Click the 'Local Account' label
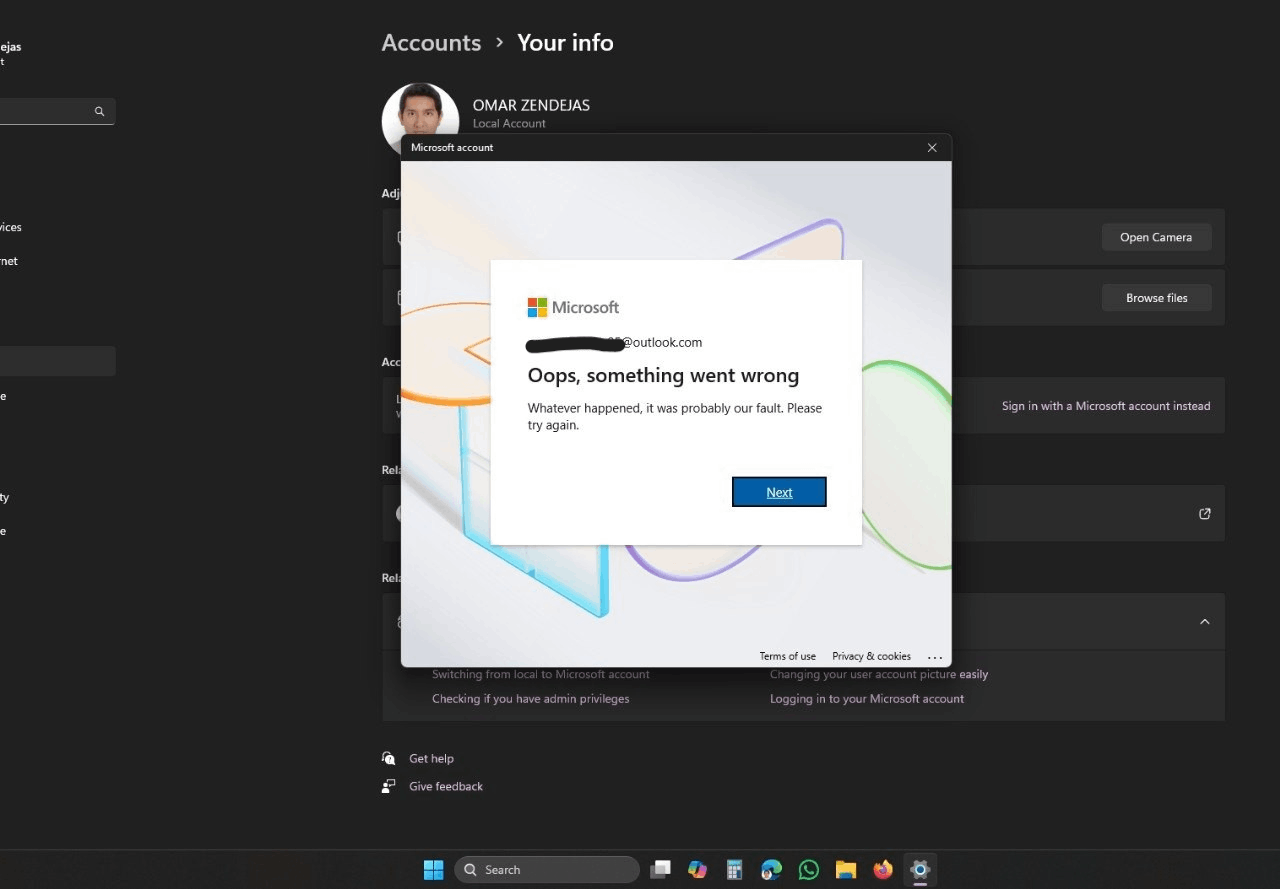The image size is (1280, 889). click(509, 124)
